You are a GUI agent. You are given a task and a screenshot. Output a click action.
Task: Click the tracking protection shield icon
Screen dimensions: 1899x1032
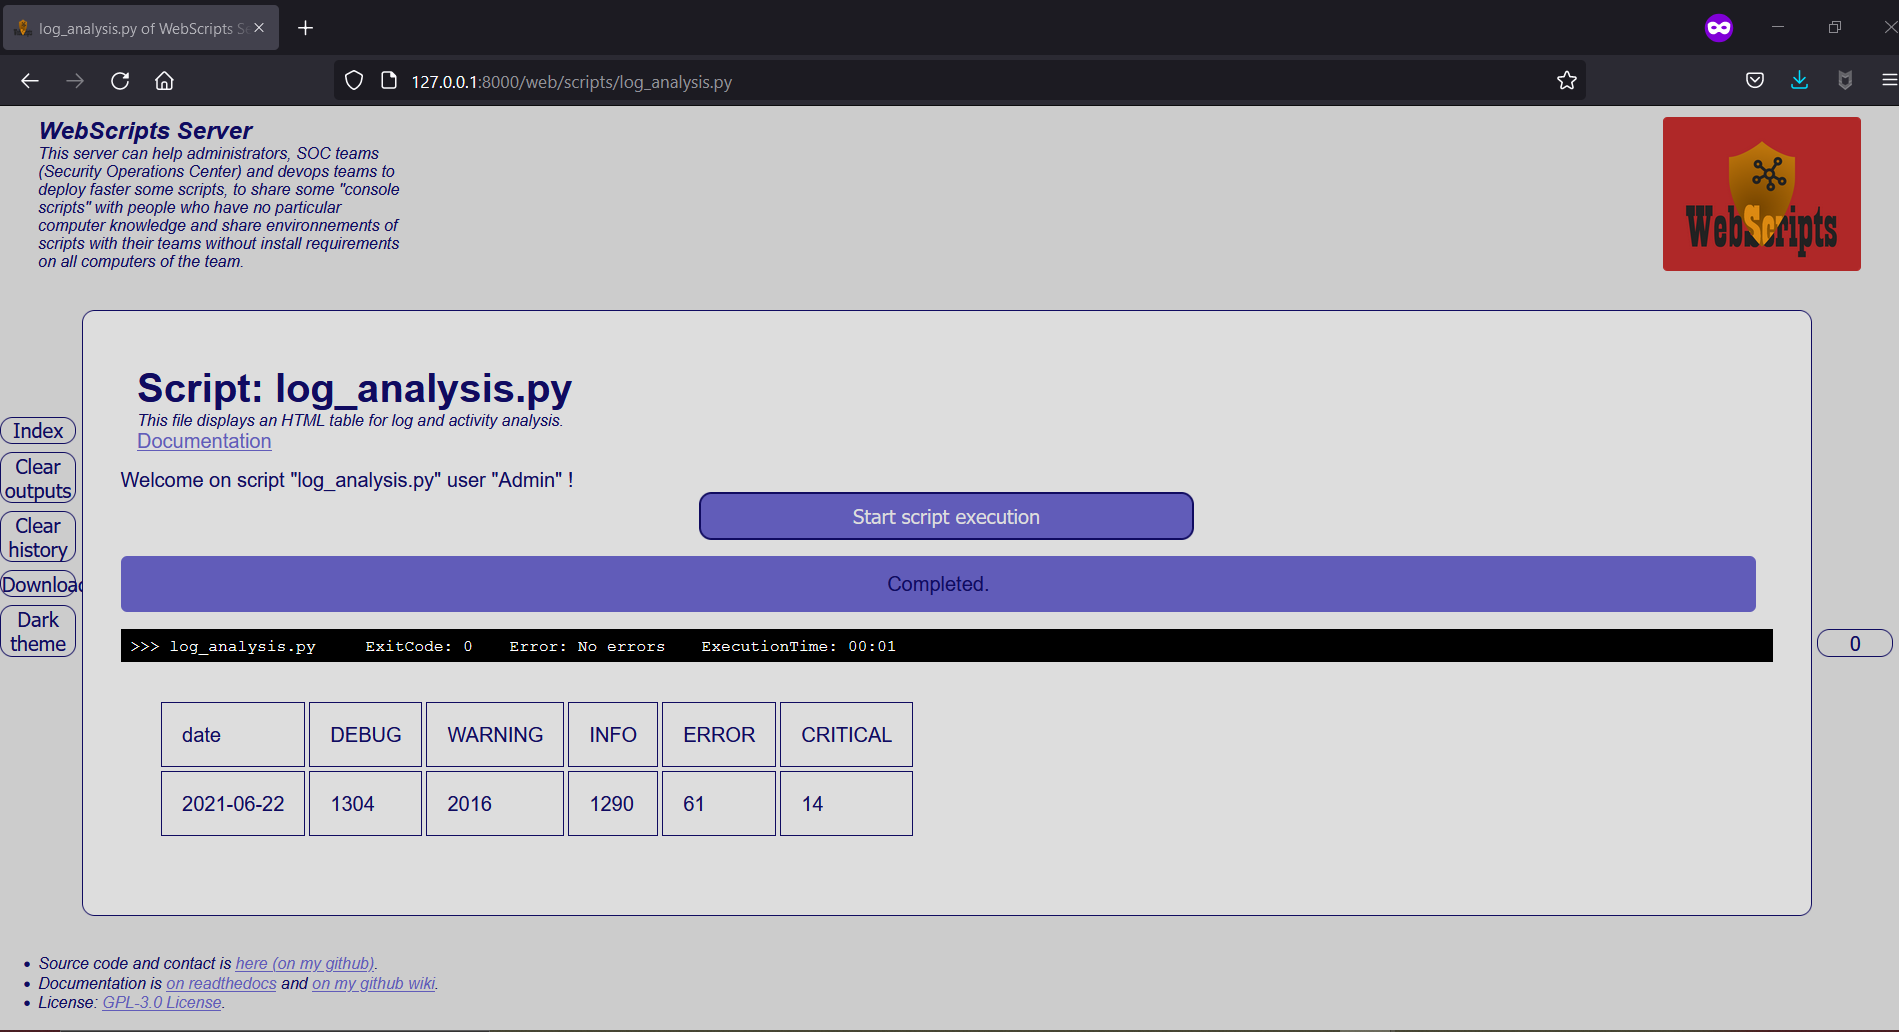click(x=353, y=80)
